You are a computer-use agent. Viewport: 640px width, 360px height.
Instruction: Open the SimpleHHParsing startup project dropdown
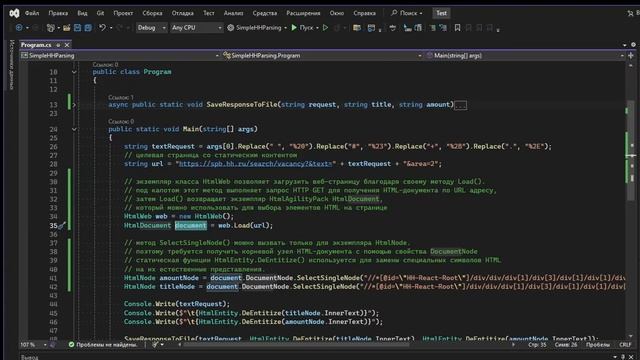click(x=285, y=28)
